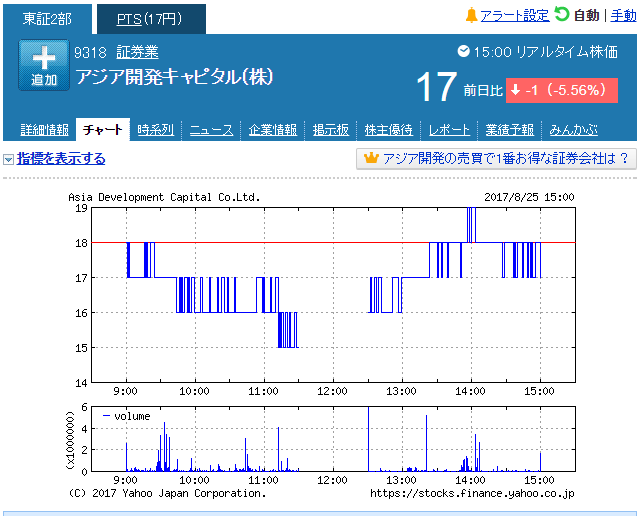Image resolution: width=642 pixels, height=516 pixels.
Task: Open the 時系列 tab
Action: [x=156, y=130]
